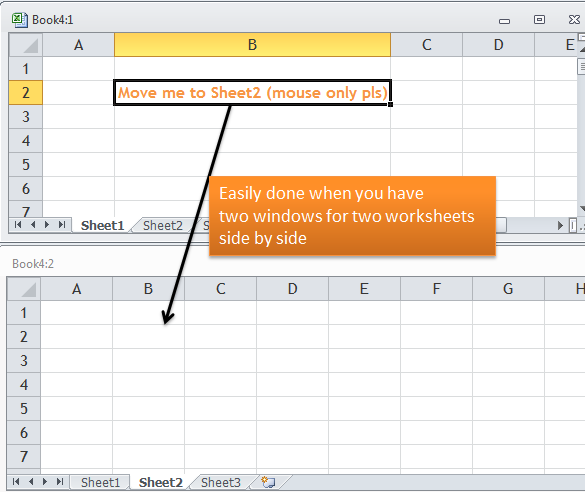The height and width of the screenshot is (492, 585).
Task: Select column D header in Book4:1
Action: click(x=498, y=45)
